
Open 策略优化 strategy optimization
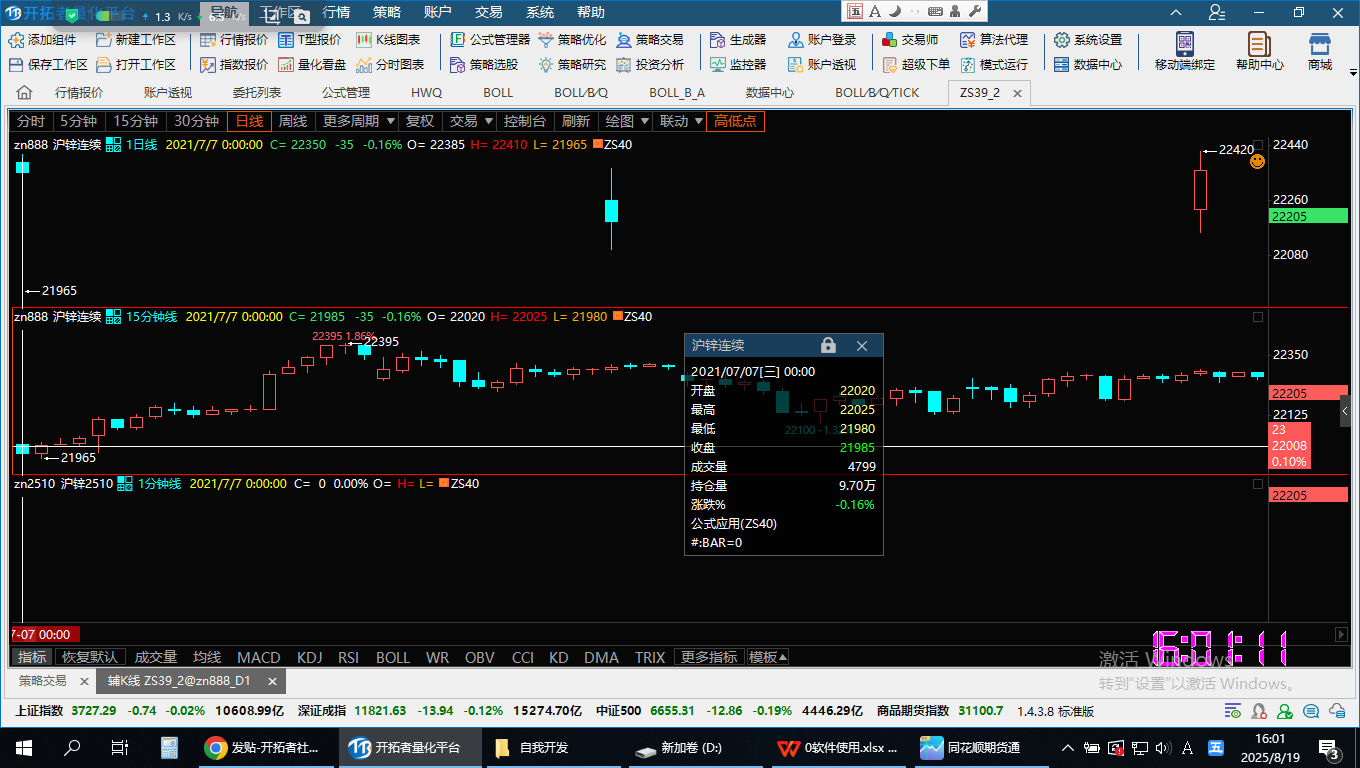(572, 40)
